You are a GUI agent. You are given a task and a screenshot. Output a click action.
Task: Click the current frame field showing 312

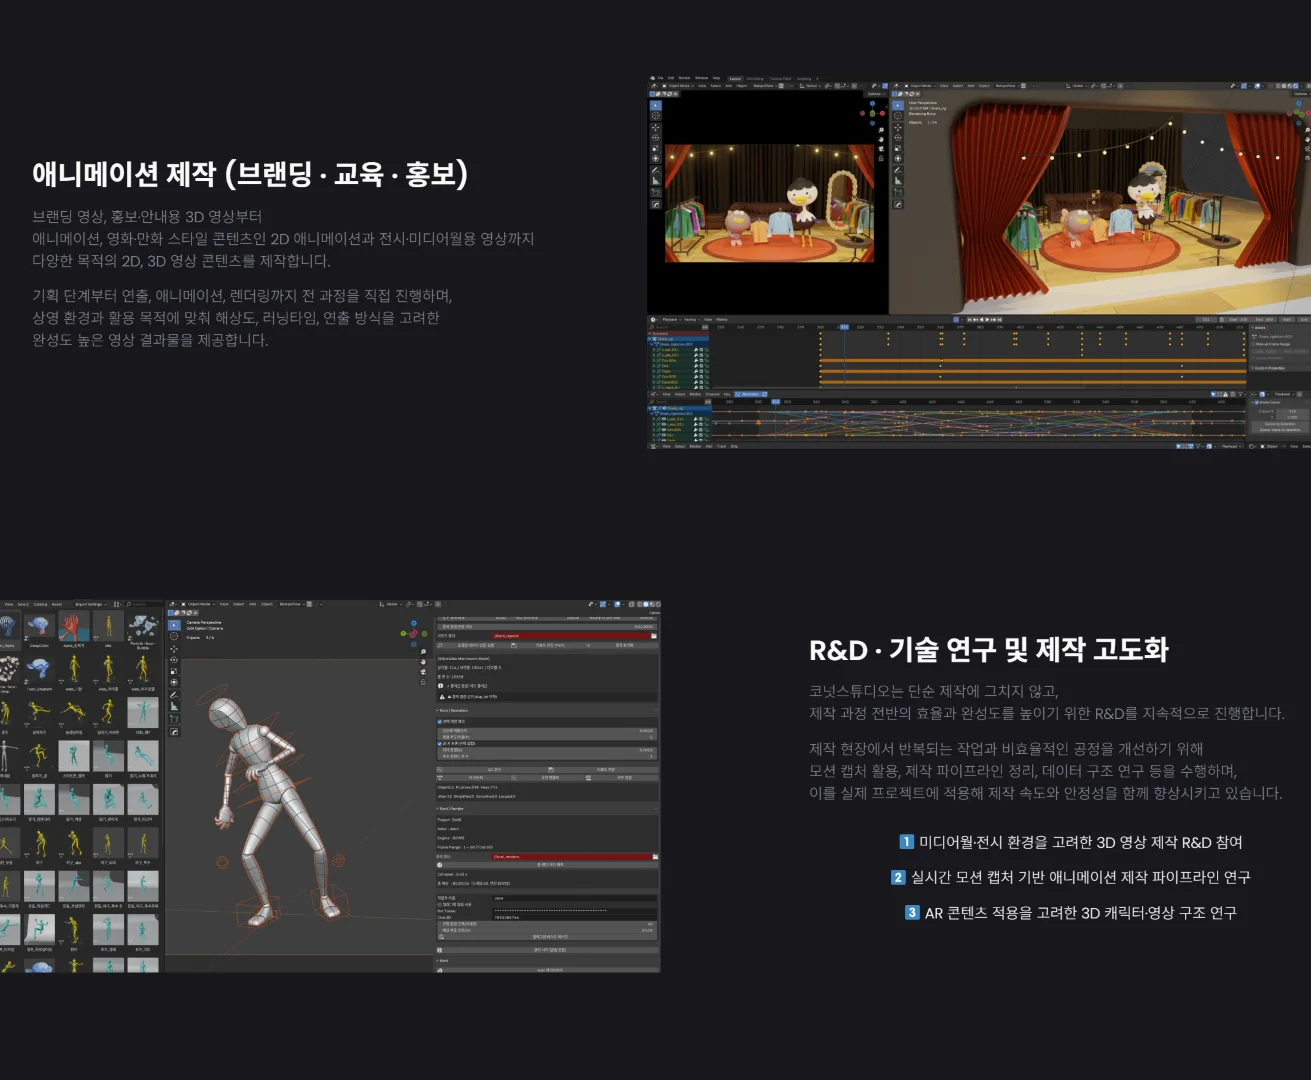click(1206, 320)
